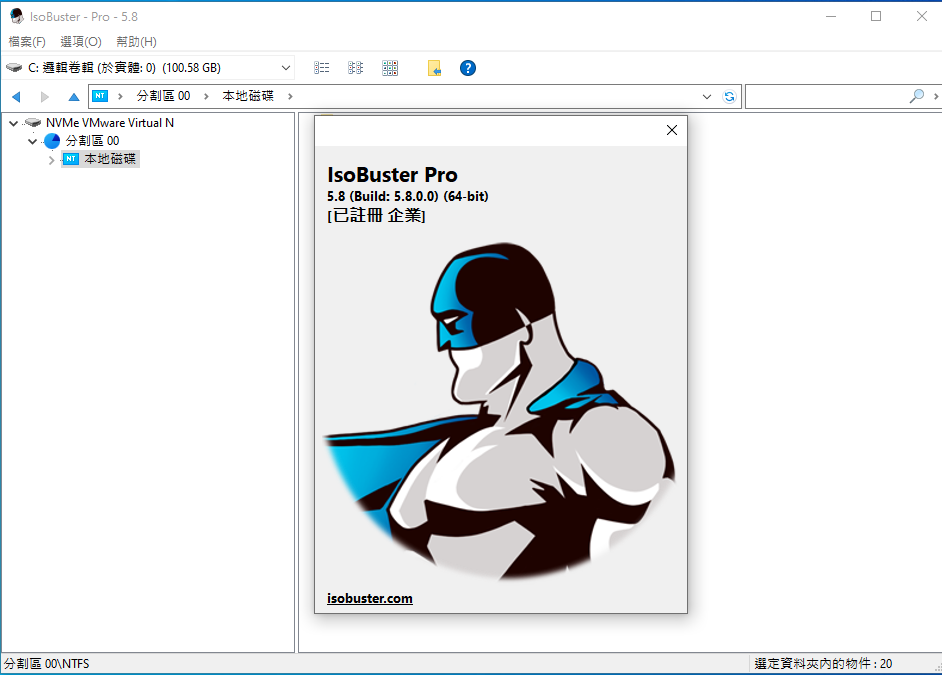Open the 選項(O) menu
Viewport: 942px width, 675px height.
tap(81, 41)
